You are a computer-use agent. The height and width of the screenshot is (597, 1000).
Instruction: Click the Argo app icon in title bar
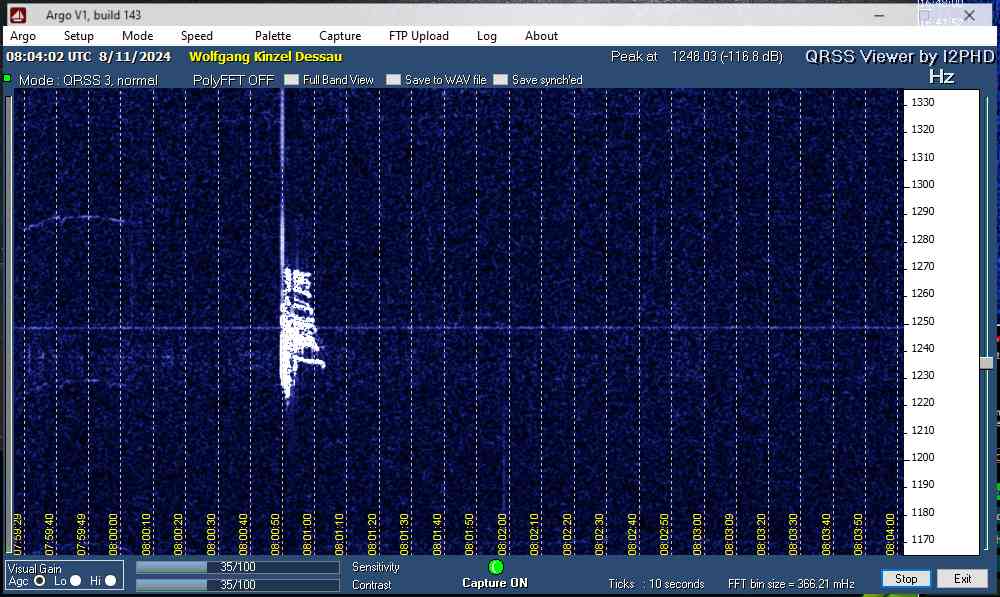[x=18, y=15]
